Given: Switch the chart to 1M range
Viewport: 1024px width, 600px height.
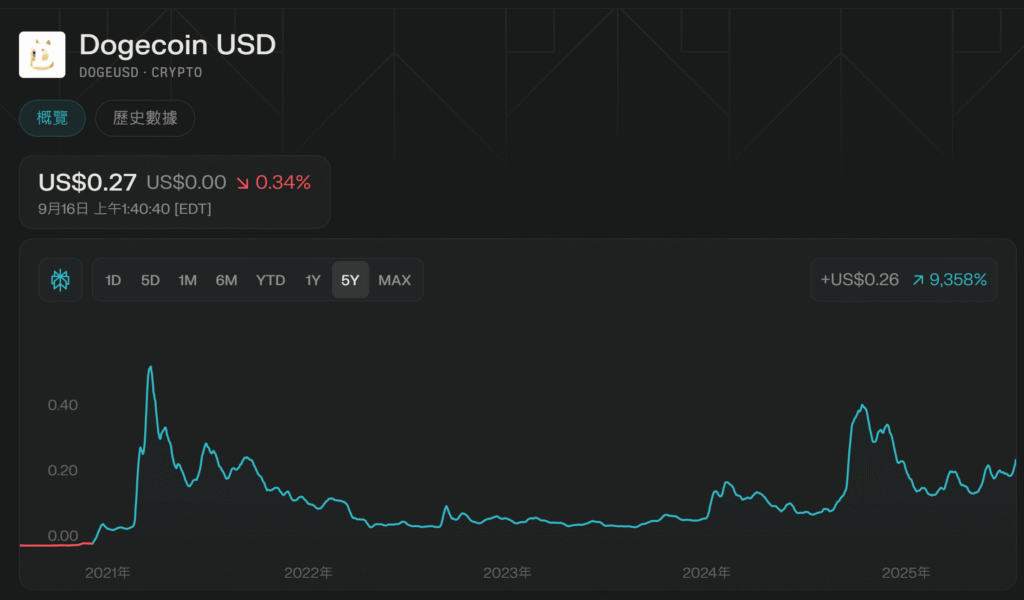Looking at the screenshot, I should coord(187,280).
